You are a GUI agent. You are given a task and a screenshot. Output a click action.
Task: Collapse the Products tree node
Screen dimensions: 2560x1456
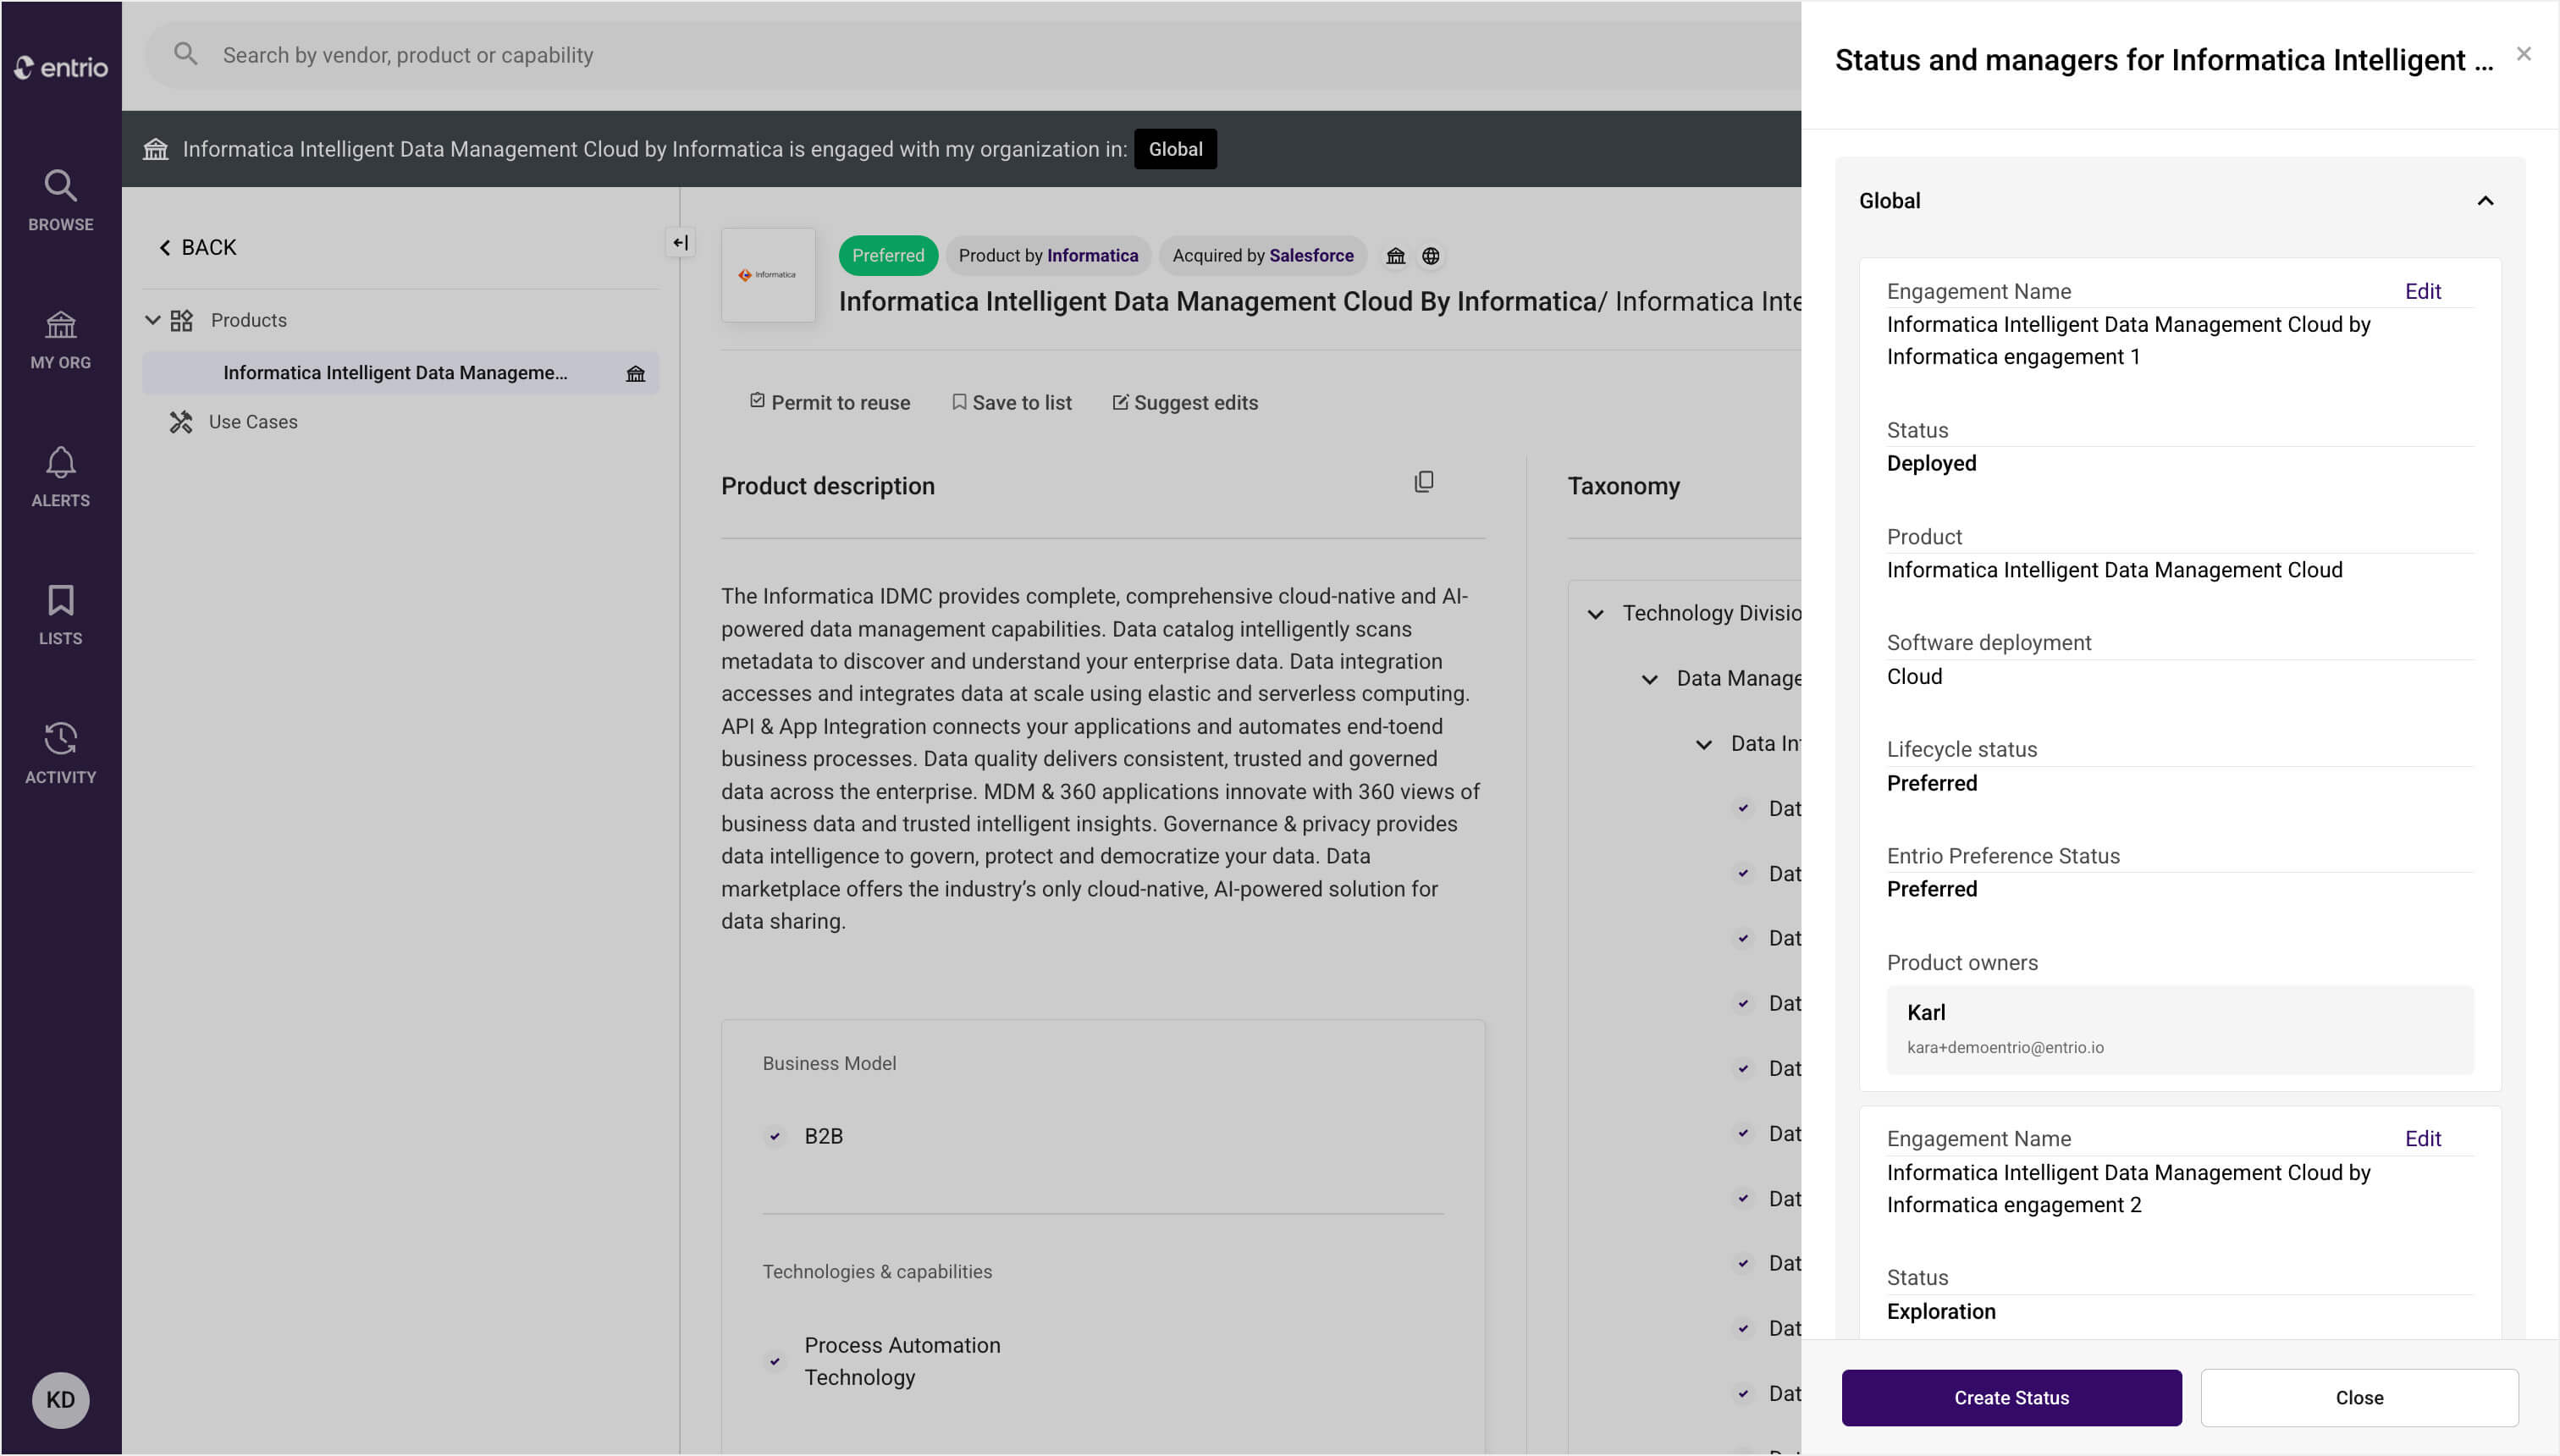click(152, 320)
